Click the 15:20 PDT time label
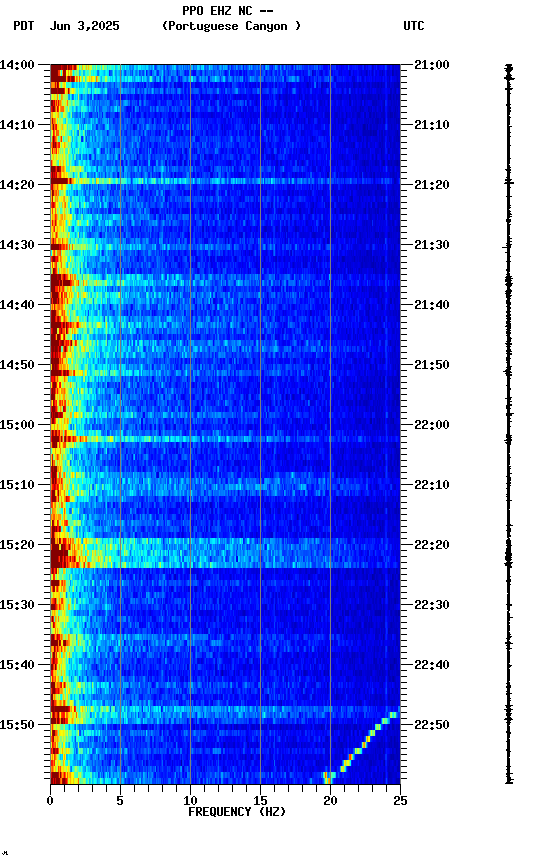The image size is (552, 864). coord(17,546)
